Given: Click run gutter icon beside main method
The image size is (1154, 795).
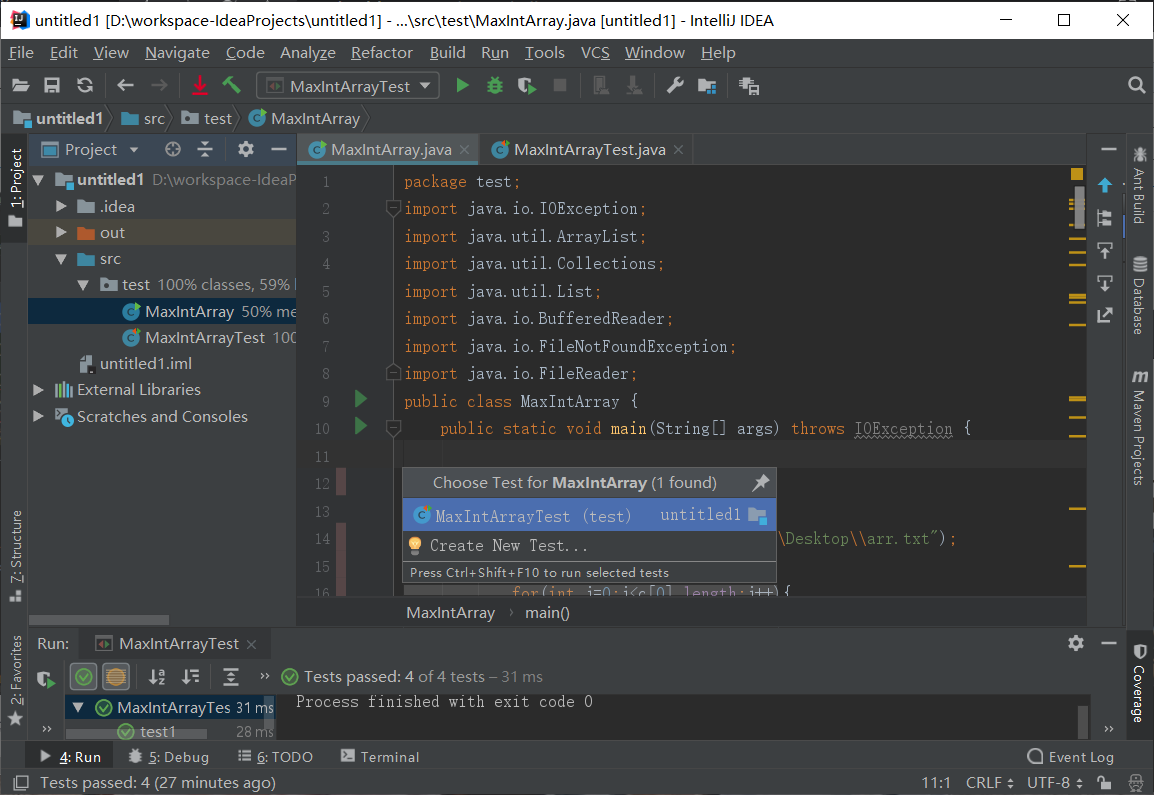Looking at the screenshot, I should point(361,426).
